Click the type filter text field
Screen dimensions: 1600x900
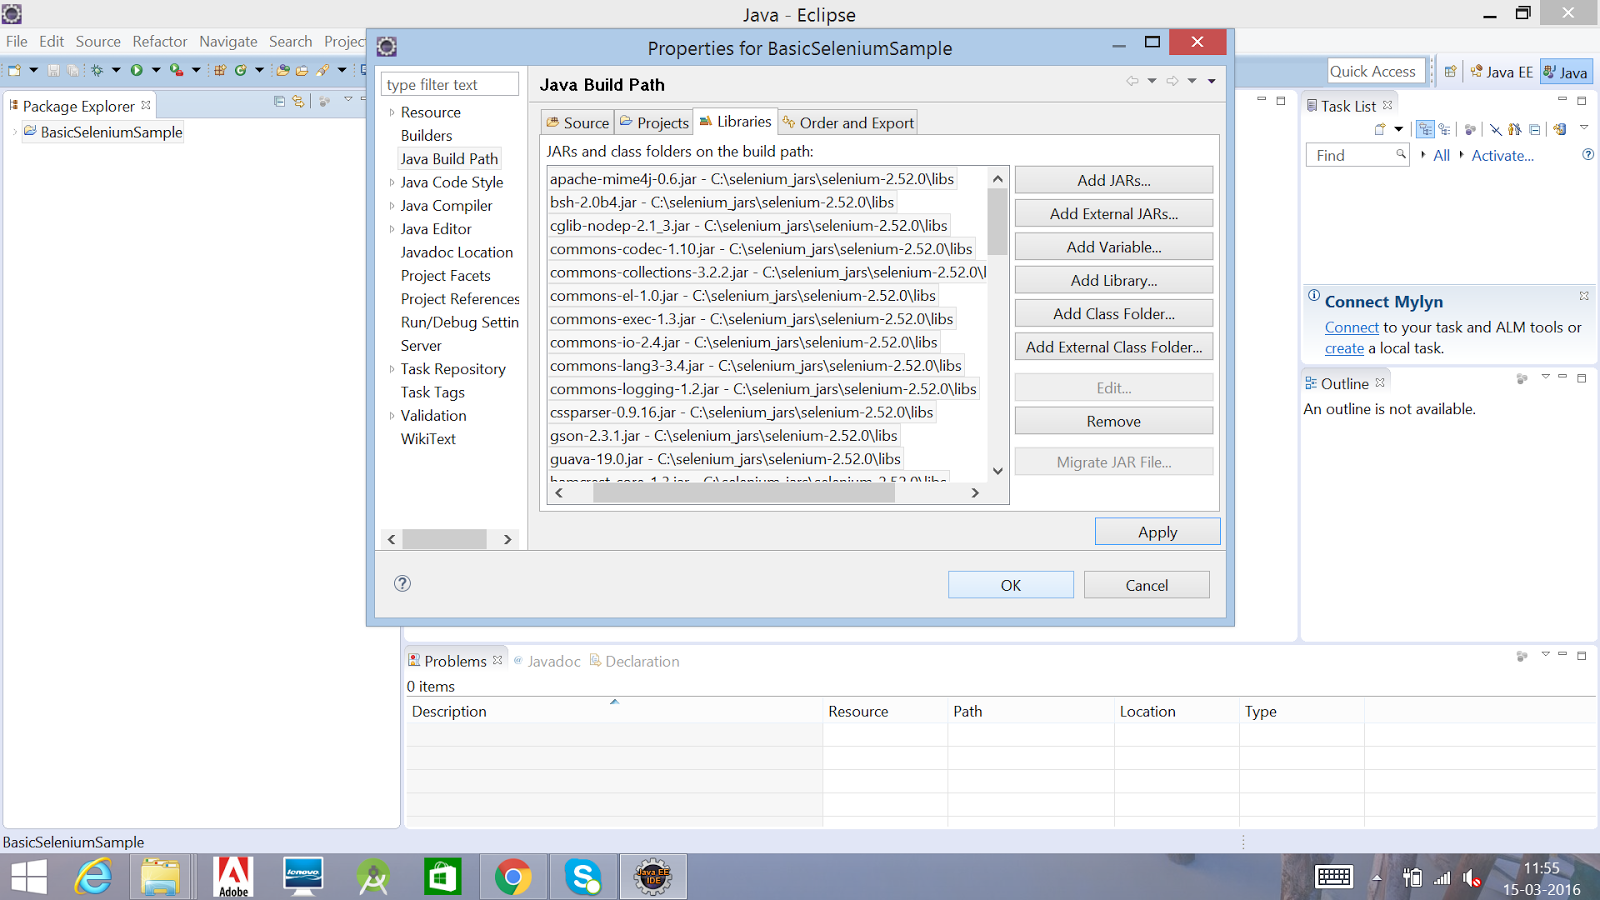tap(450, 84)
